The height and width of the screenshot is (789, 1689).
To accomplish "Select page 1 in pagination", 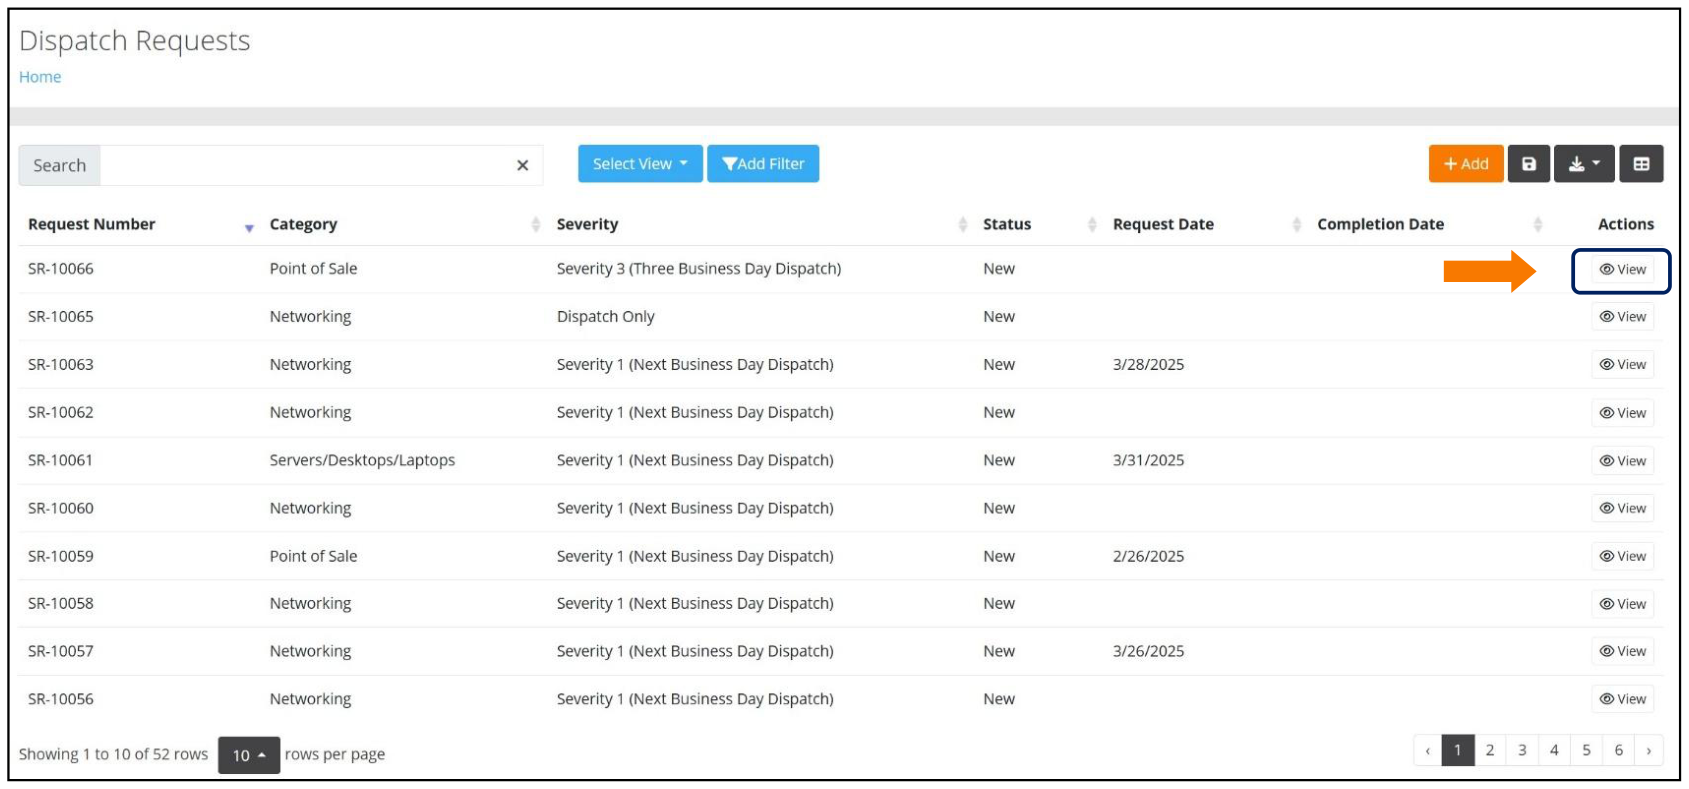I will (x=1458, y=750).
